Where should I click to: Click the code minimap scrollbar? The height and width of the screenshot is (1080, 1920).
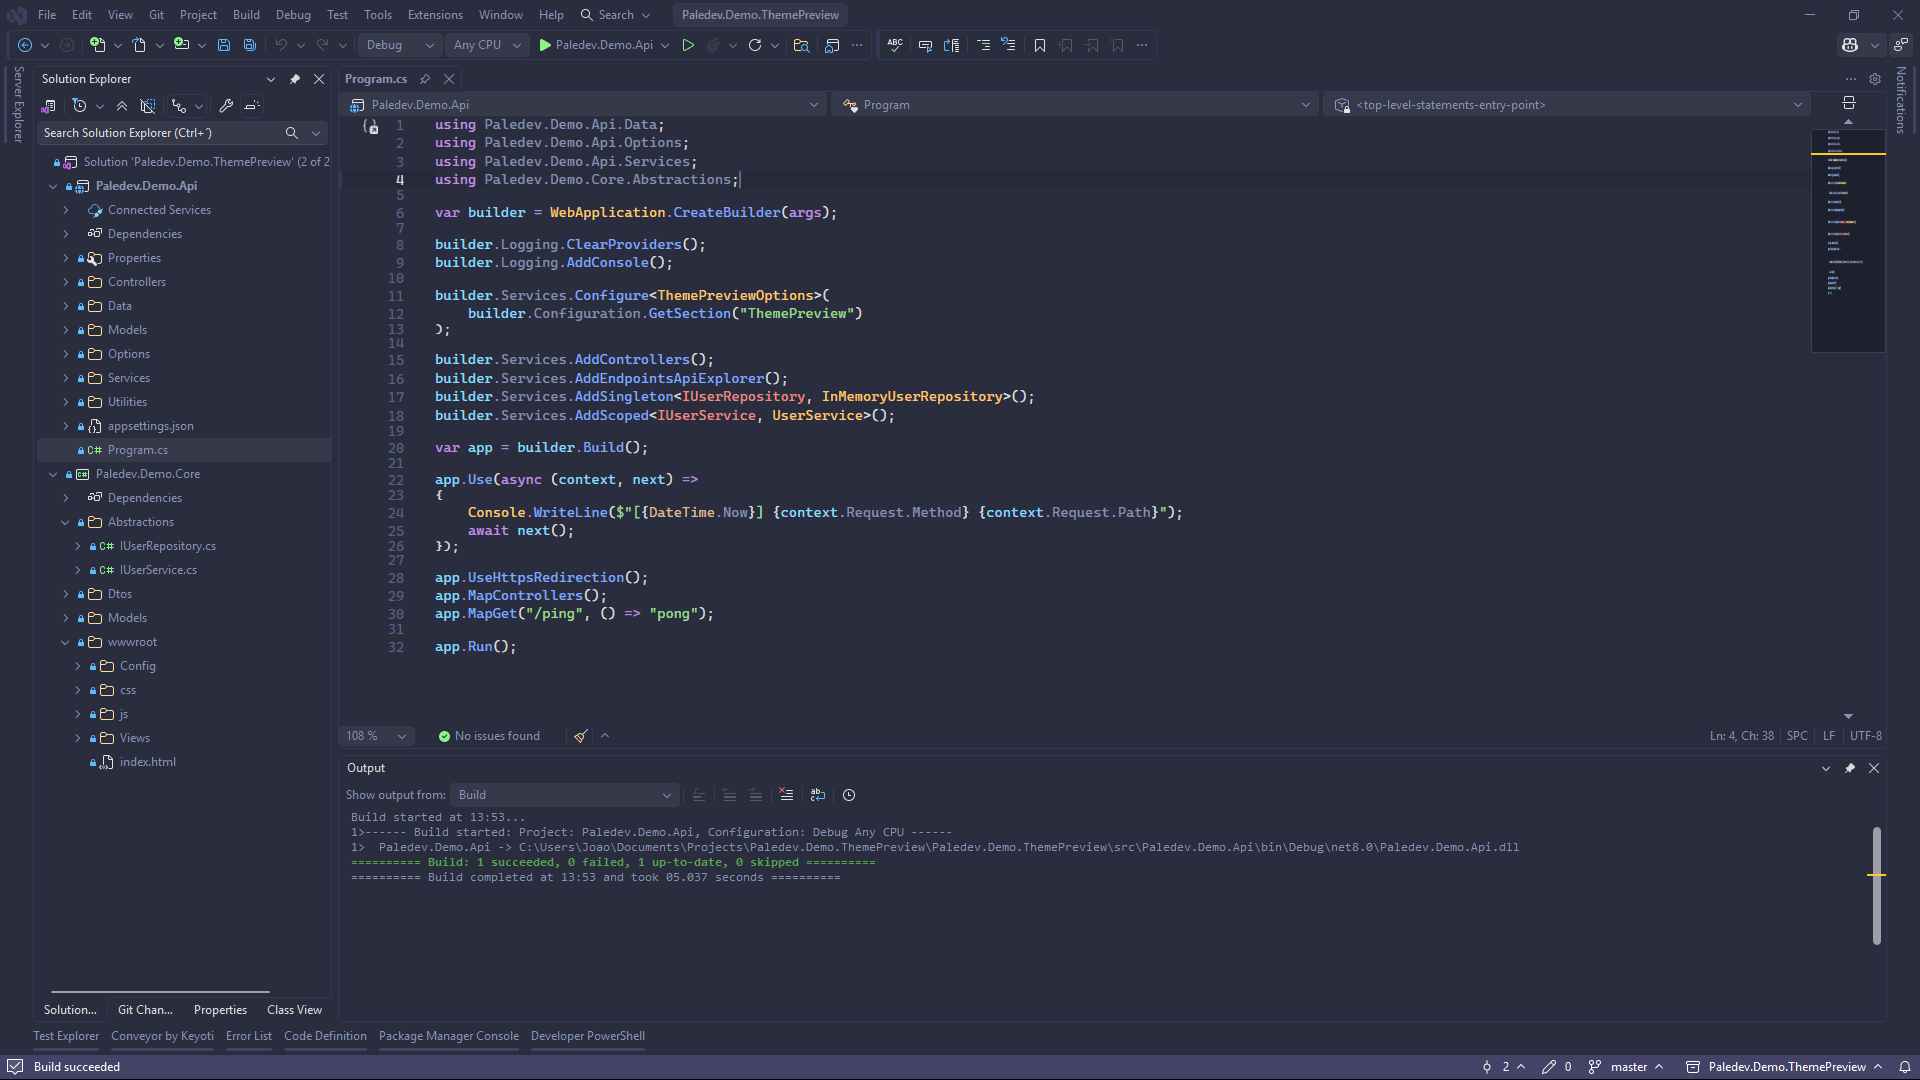click(1848, 240)
